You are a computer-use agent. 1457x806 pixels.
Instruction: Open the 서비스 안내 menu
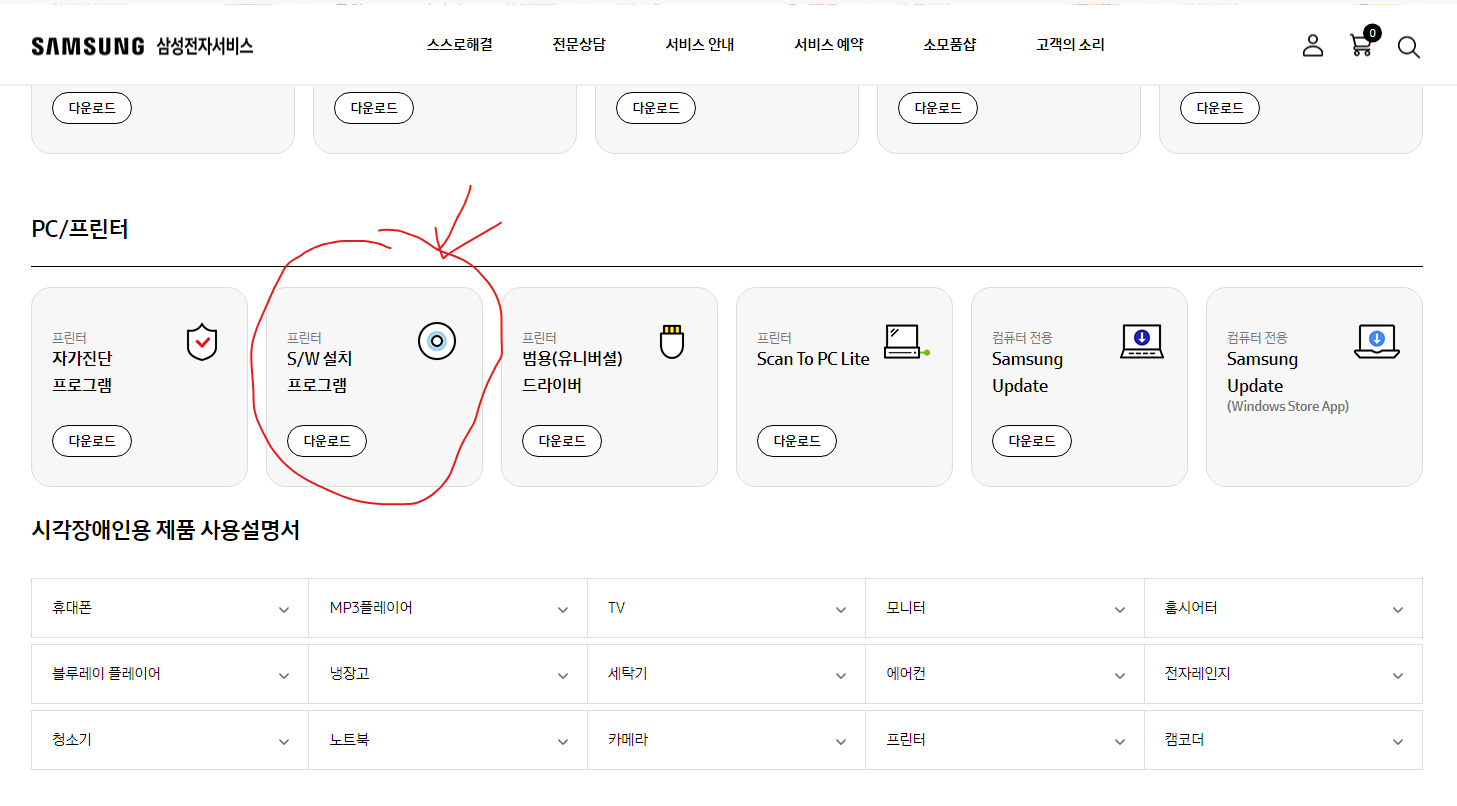(x=699, y=45)
